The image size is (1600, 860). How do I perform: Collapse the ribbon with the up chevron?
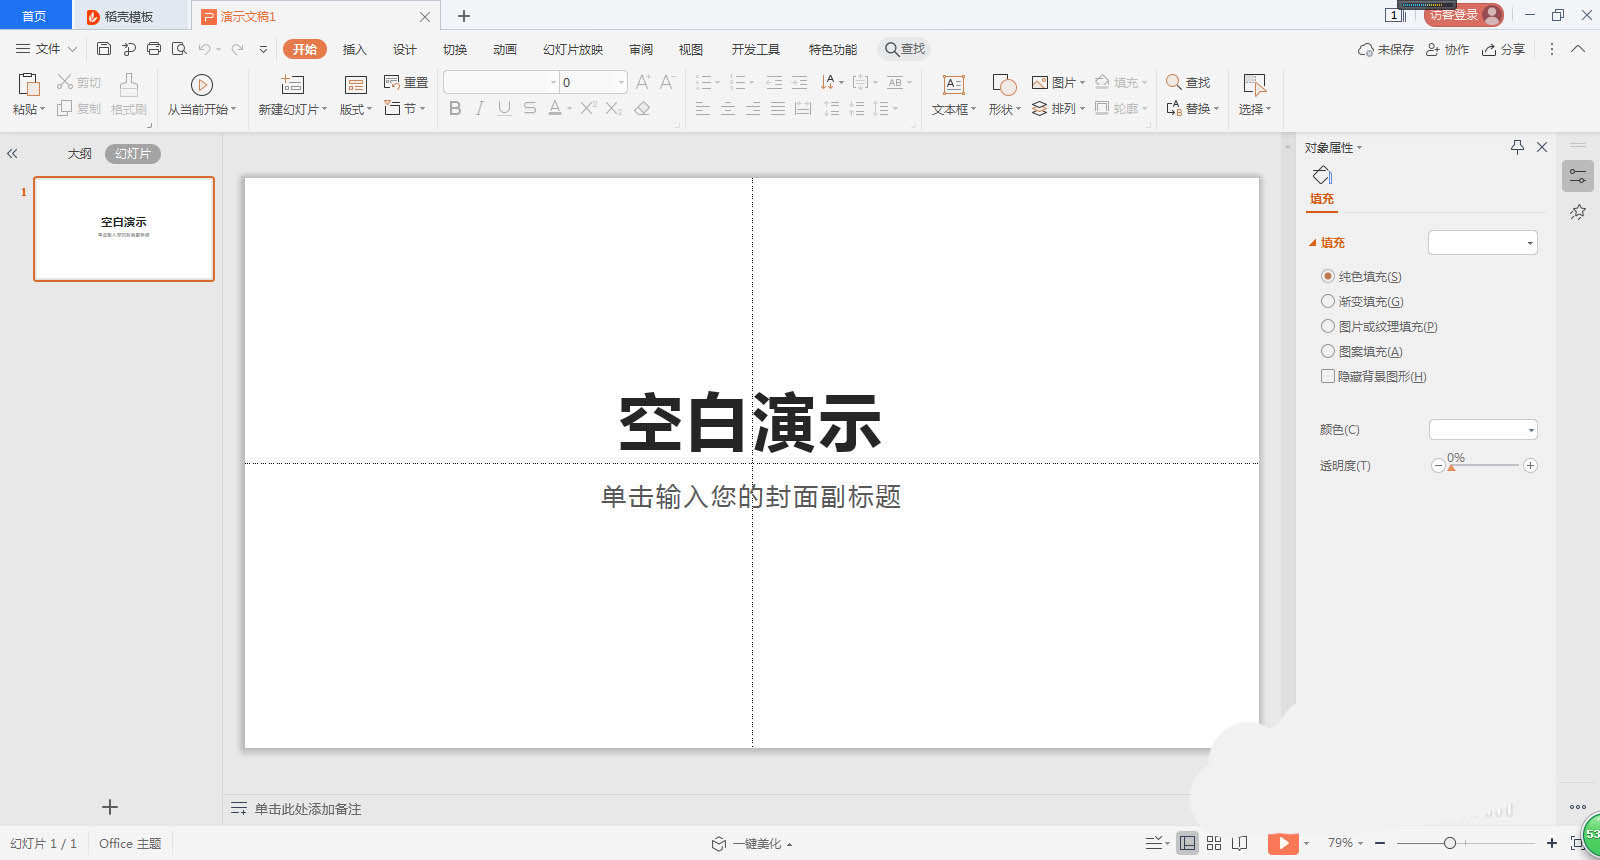point(1578,49)
